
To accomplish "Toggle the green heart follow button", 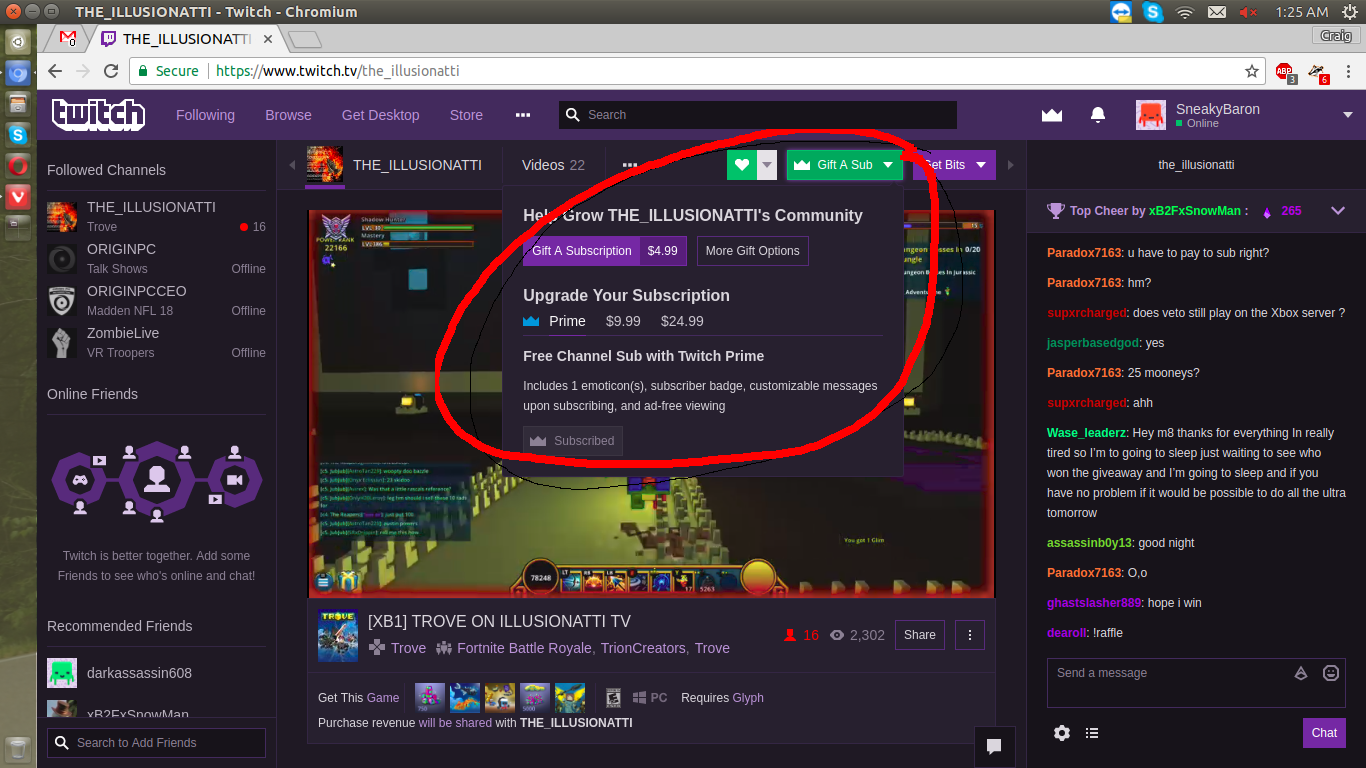I will coord(741,165).
